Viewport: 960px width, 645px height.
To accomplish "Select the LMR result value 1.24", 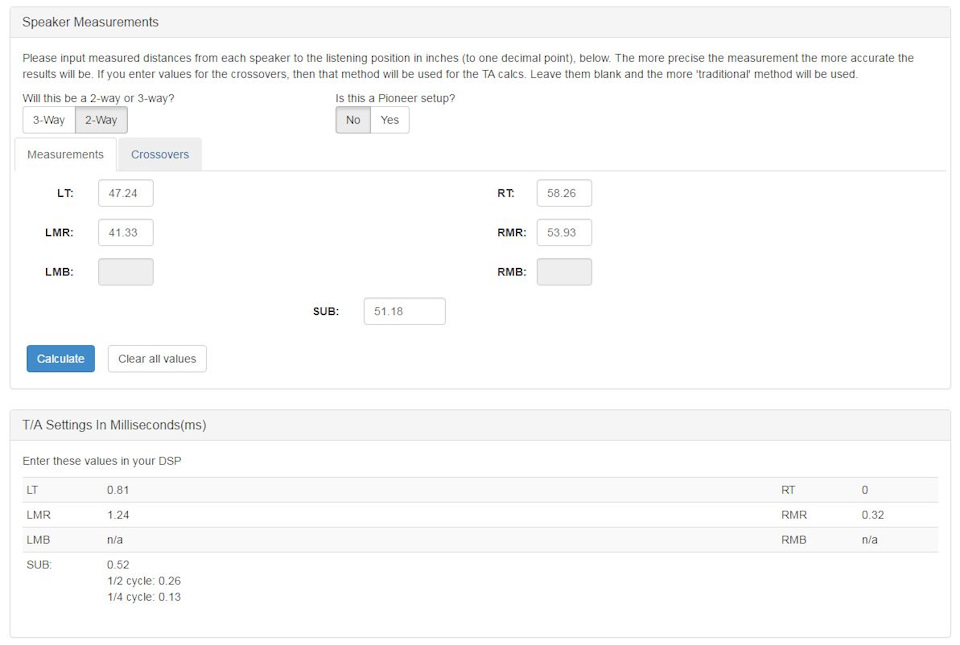I will [118, 515].
